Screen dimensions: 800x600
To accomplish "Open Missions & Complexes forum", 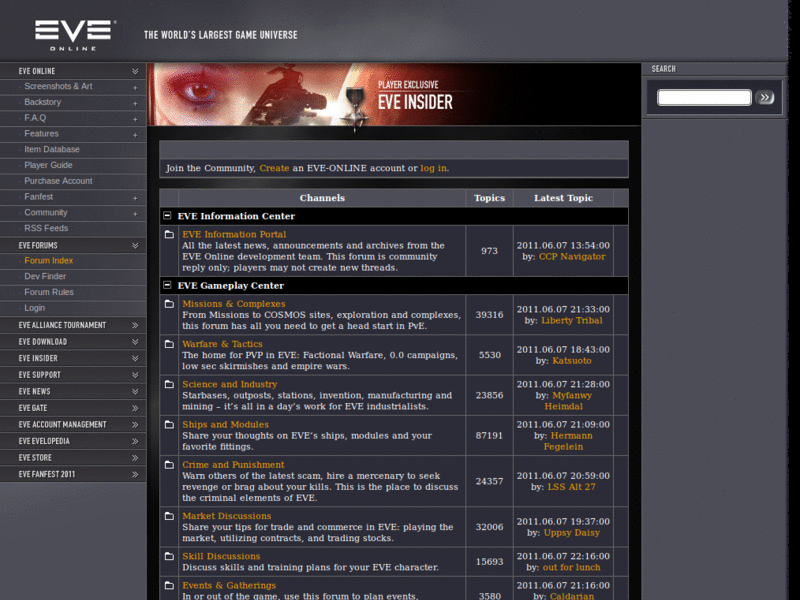I will coord(234,304).
